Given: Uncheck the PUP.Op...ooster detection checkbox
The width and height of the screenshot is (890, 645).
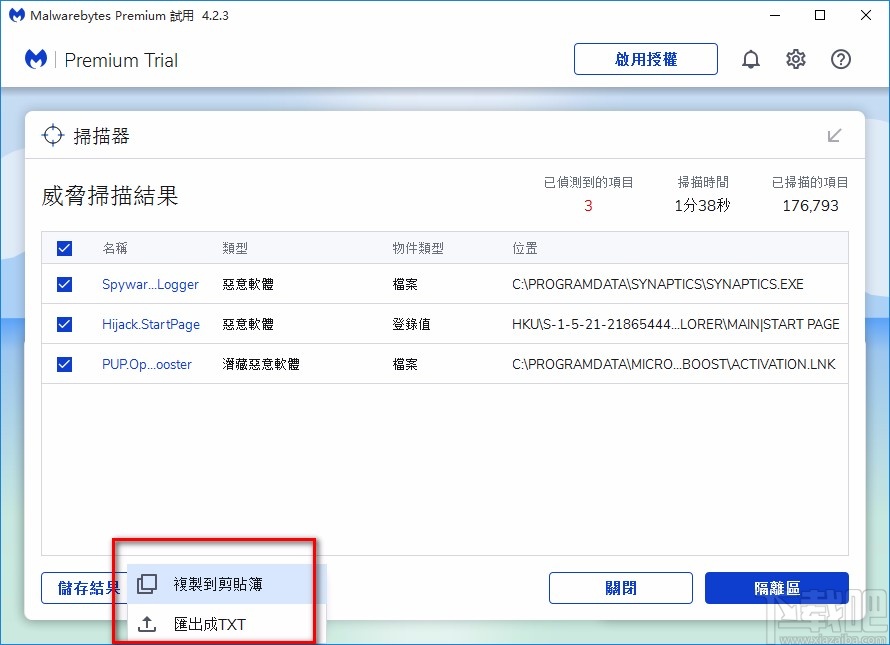Looking at the screenshot, I should 64,364.
